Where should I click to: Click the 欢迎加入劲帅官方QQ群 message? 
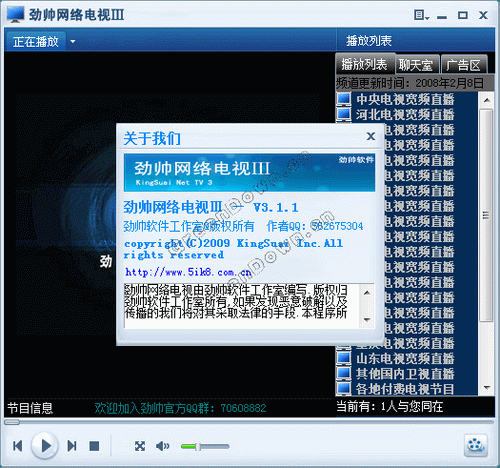[x=180, y=408]
